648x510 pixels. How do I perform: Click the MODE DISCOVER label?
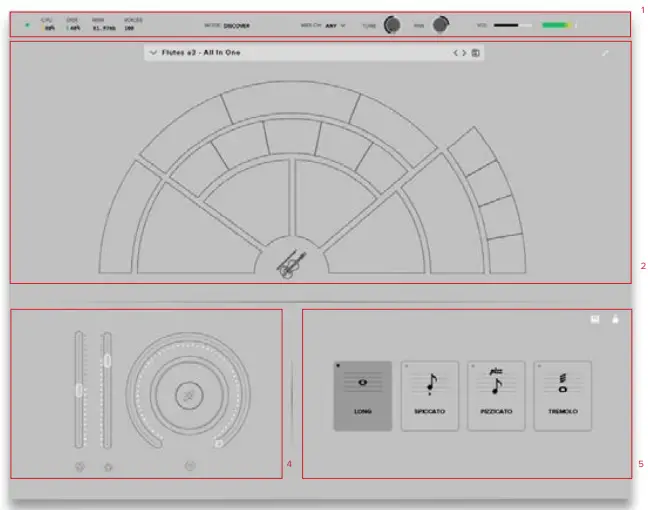[227, 26]
